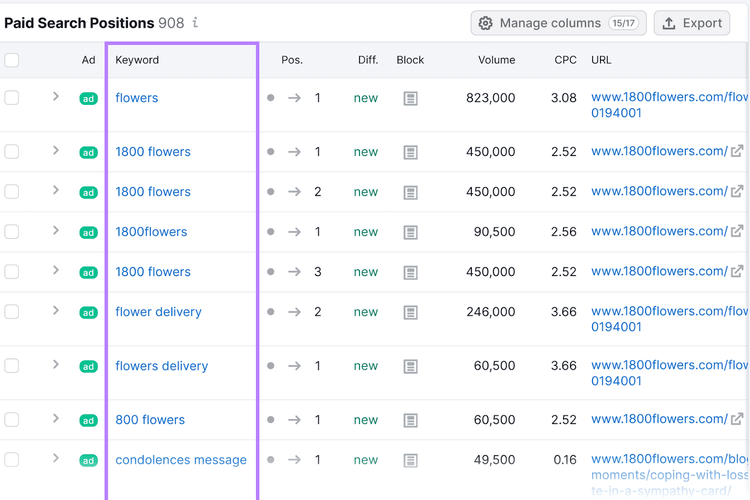View the ad block icon for flowers
The image size is (750, 500).
click(410, 99)
